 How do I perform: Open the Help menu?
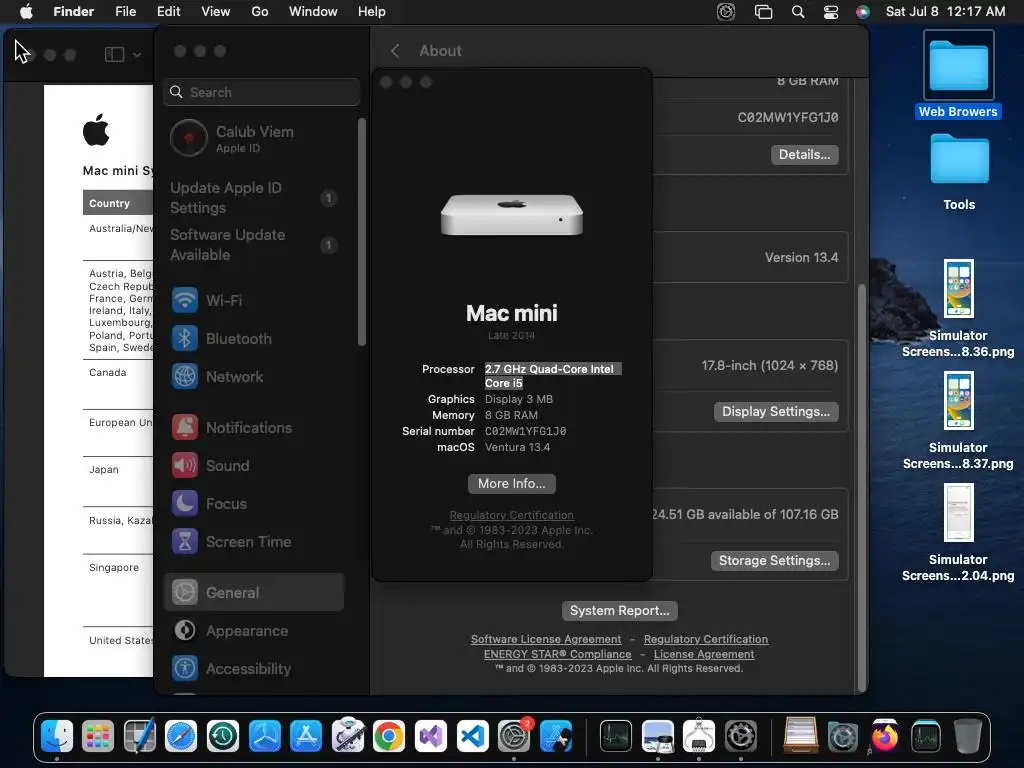[372, 12]
